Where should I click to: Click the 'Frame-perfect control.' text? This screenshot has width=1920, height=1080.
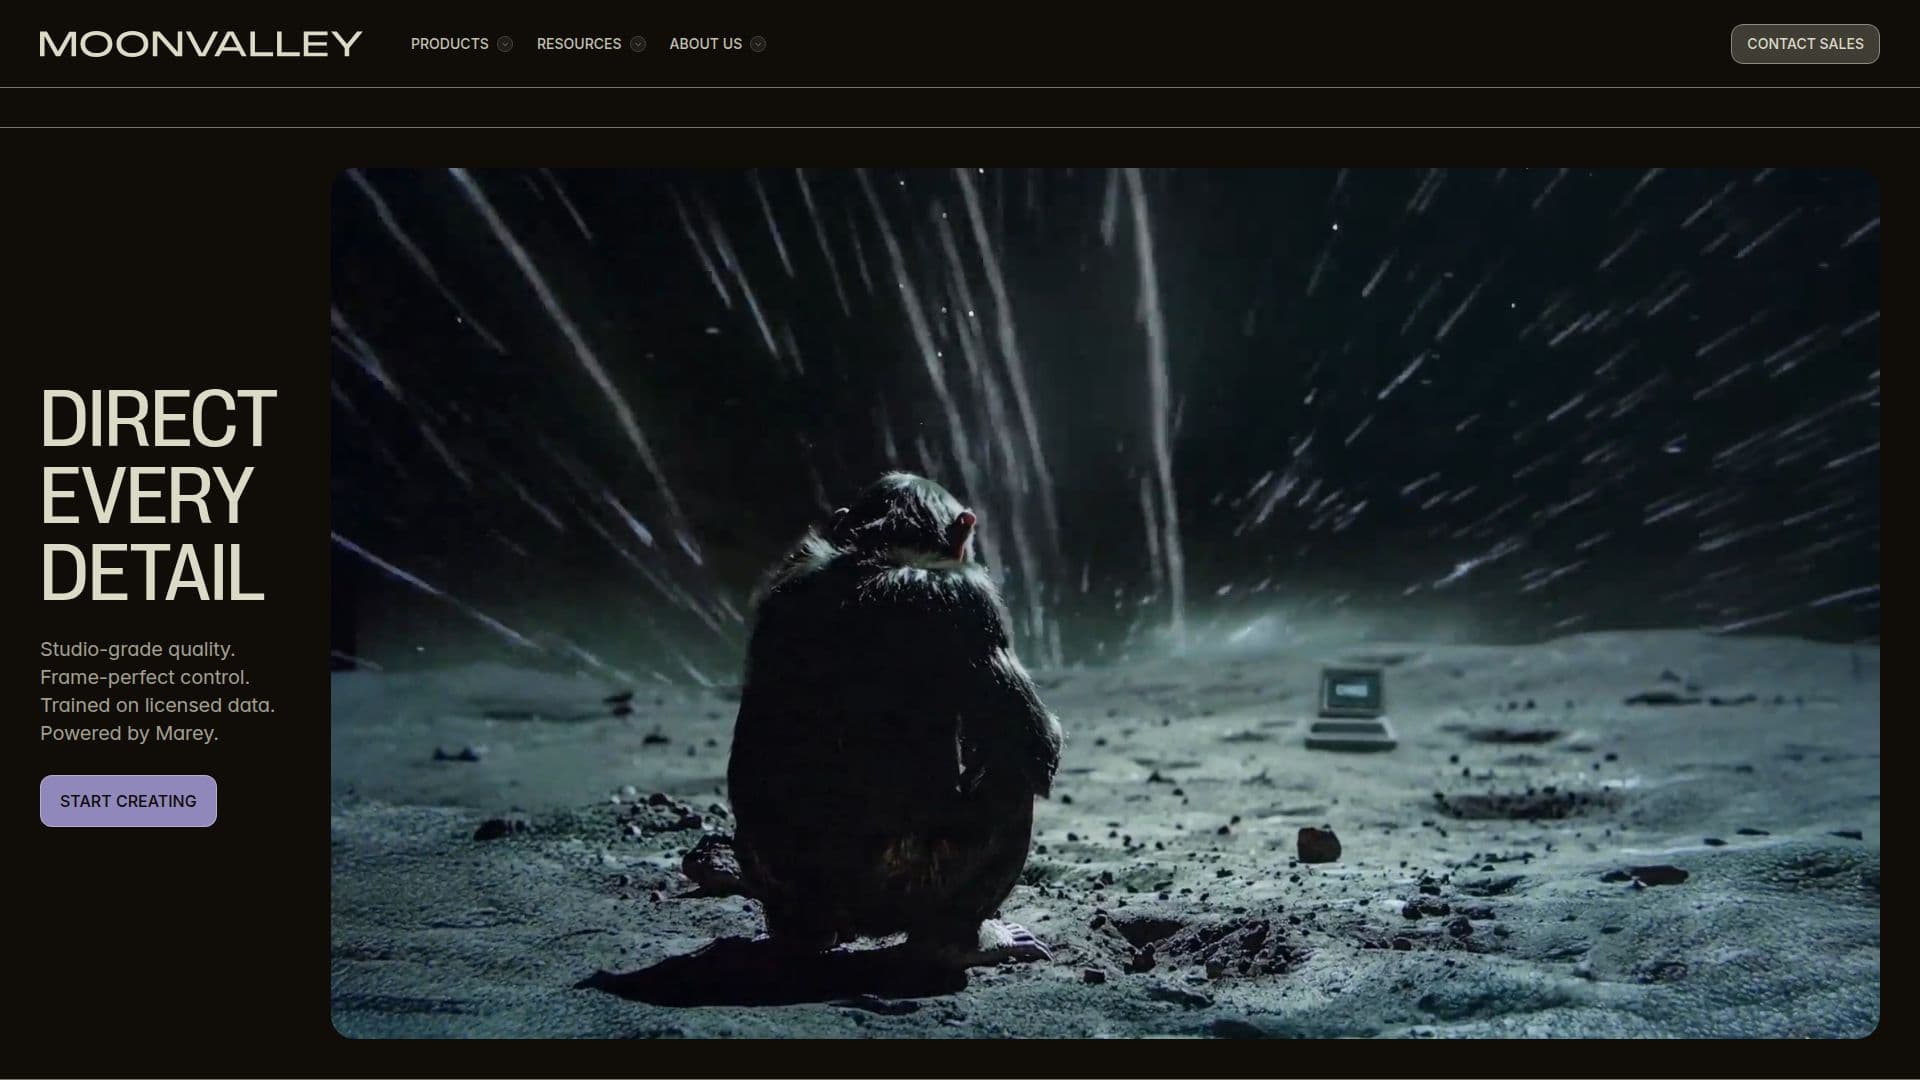tap(145, 677)
